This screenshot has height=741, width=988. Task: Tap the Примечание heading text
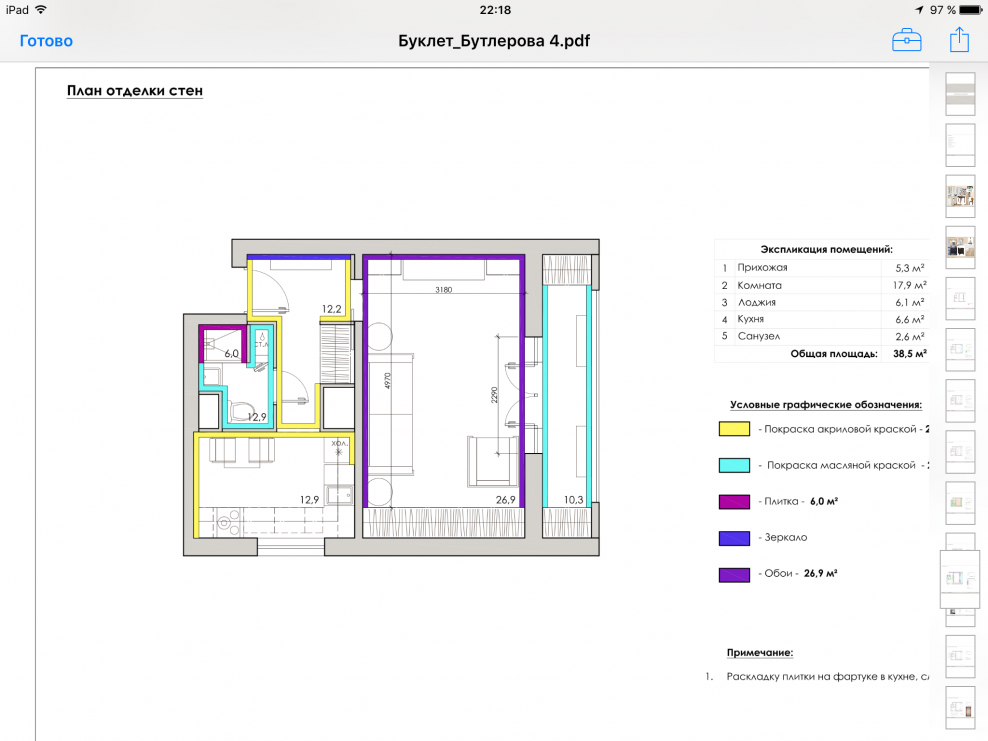pos(760,653)
